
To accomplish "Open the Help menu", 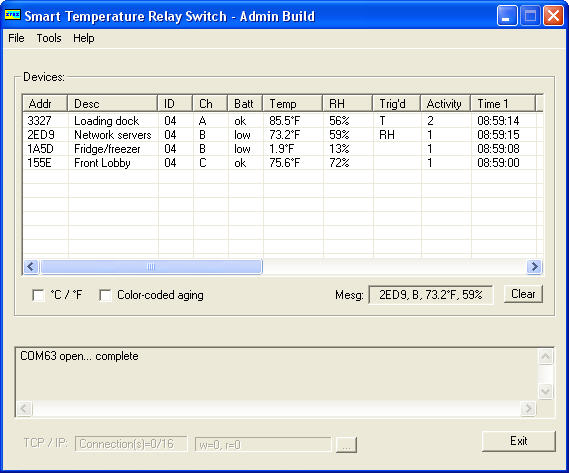I will (84, 38).
